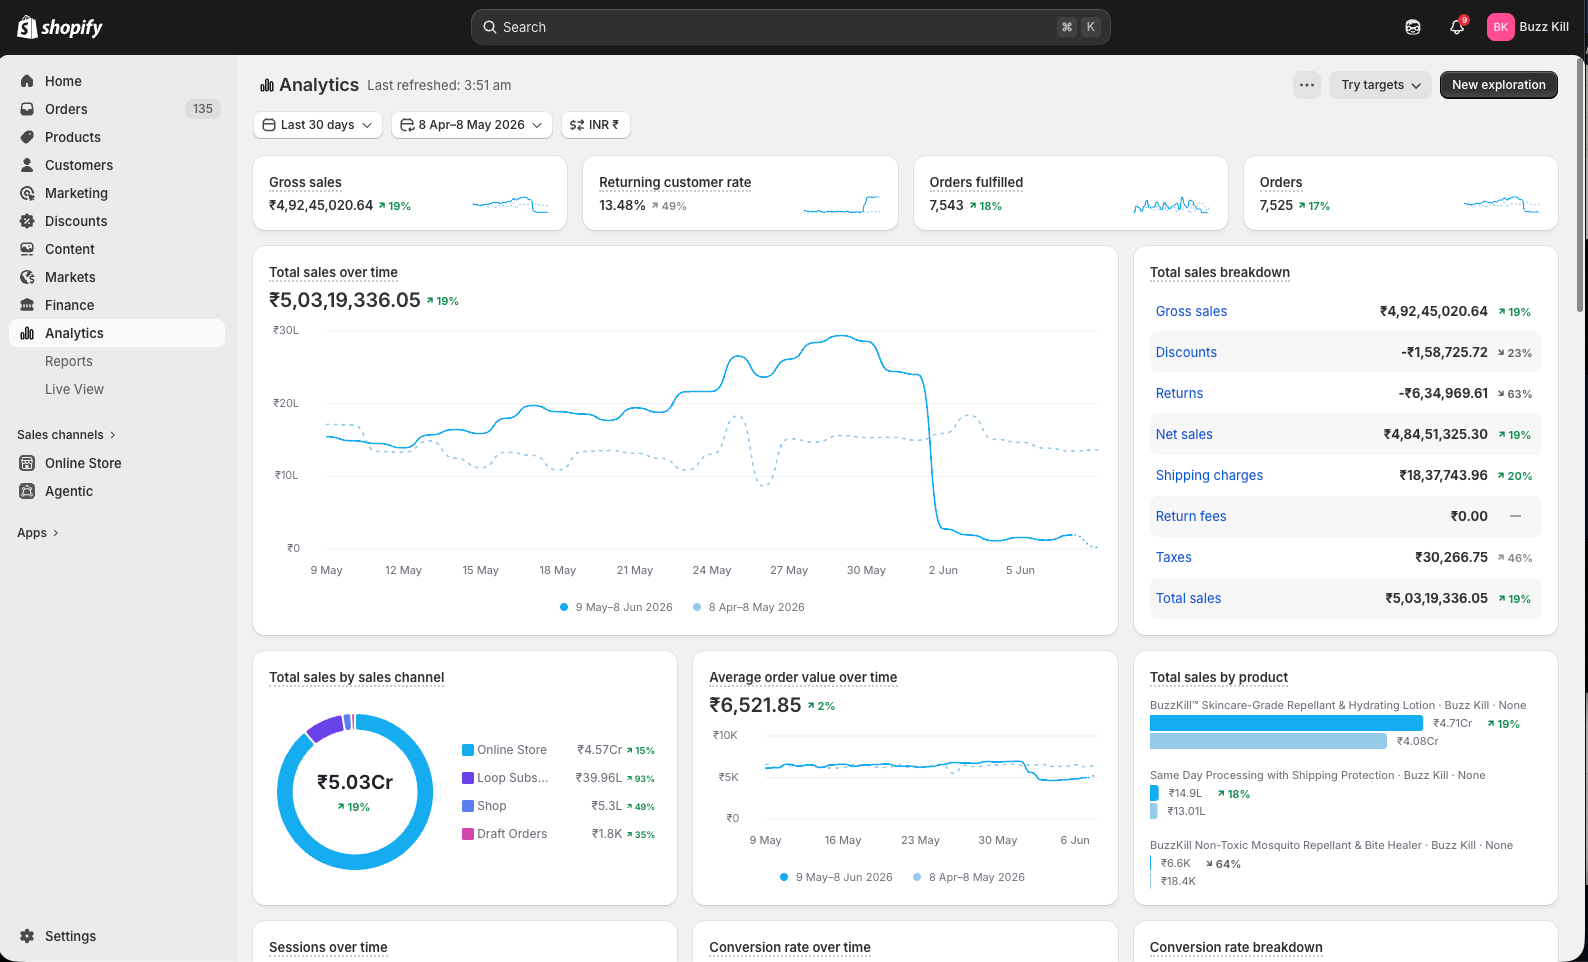Click the Discounts badge icon
This screenshot has height=962, width=1588.
pos(27,221)
